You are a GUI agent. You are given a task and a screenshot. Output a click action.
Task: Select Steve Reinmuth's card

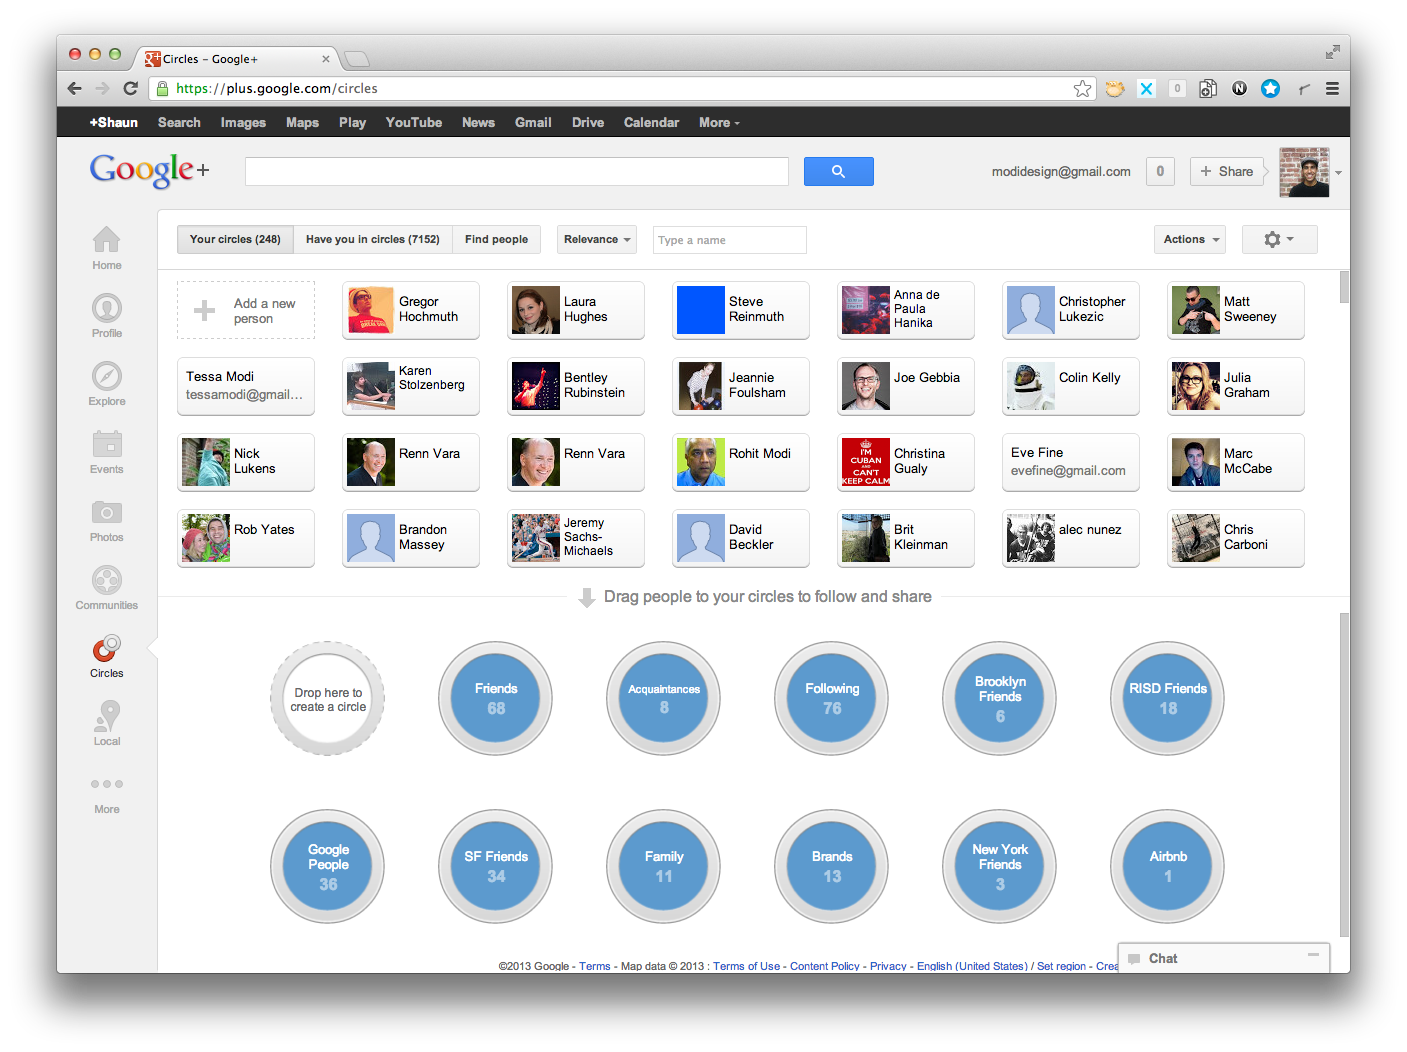pyautogui.click(x=741, y=310)
